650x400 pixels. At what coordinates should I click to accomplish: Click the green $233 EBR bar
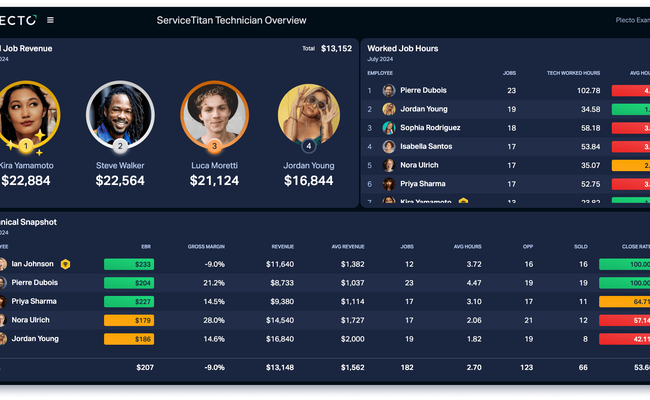click(x=129, y=264)
